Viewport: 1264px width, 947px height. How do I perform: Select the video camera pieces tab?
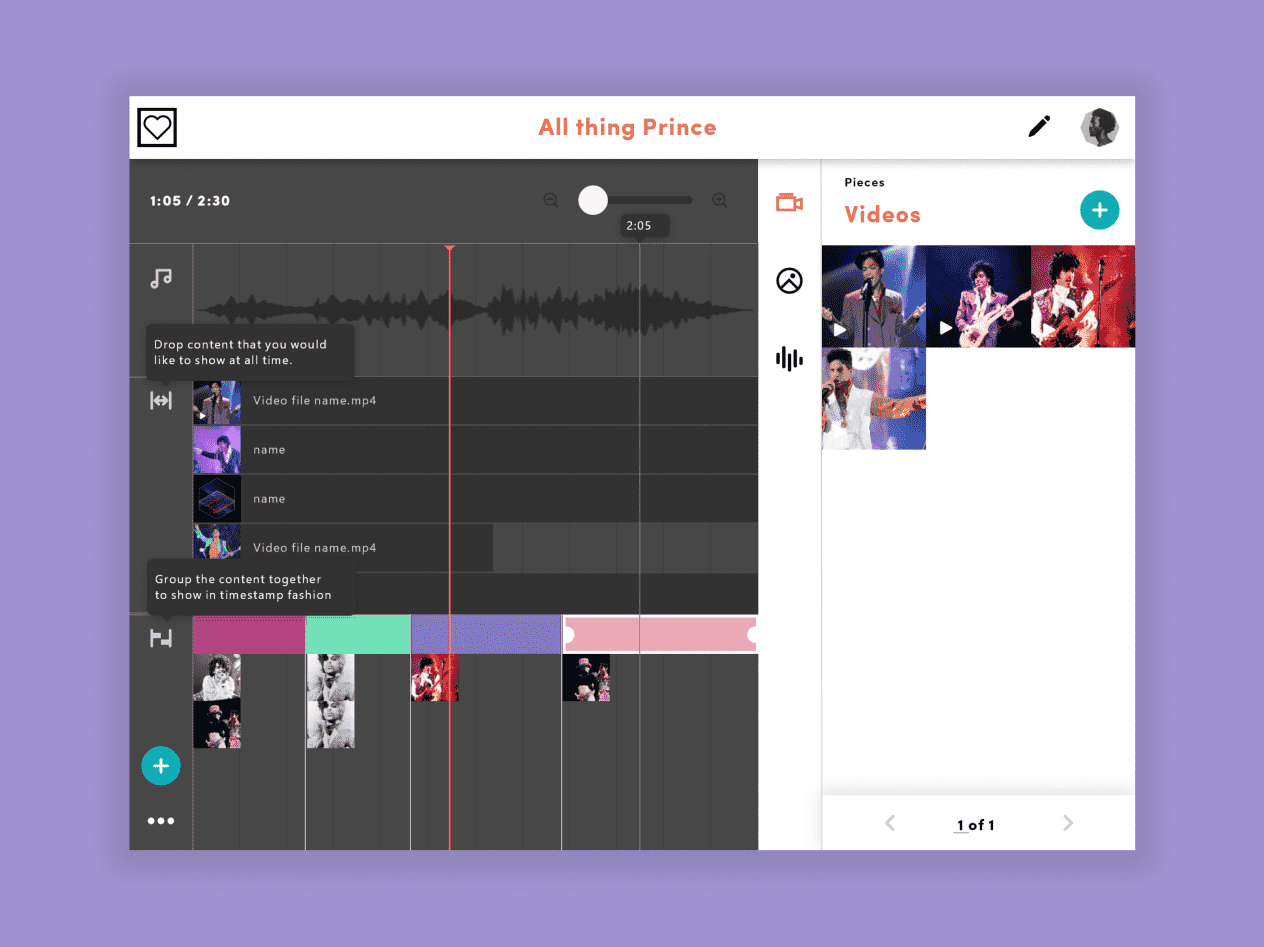(x=790, y=203)
